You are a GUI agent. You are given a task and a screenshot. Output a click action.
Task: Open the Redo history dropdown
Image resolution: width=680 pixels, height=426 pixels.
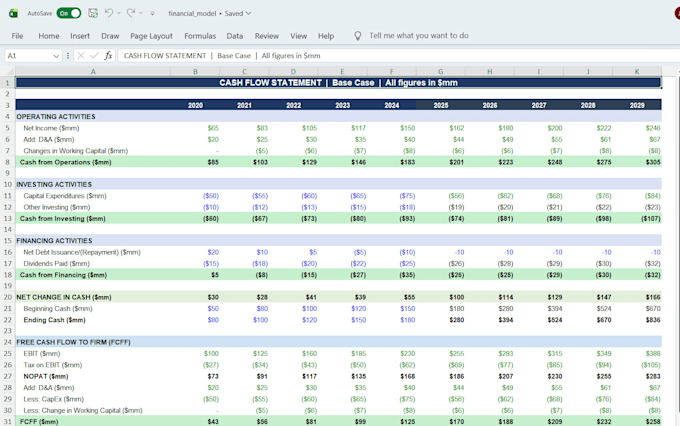[141, 13]
